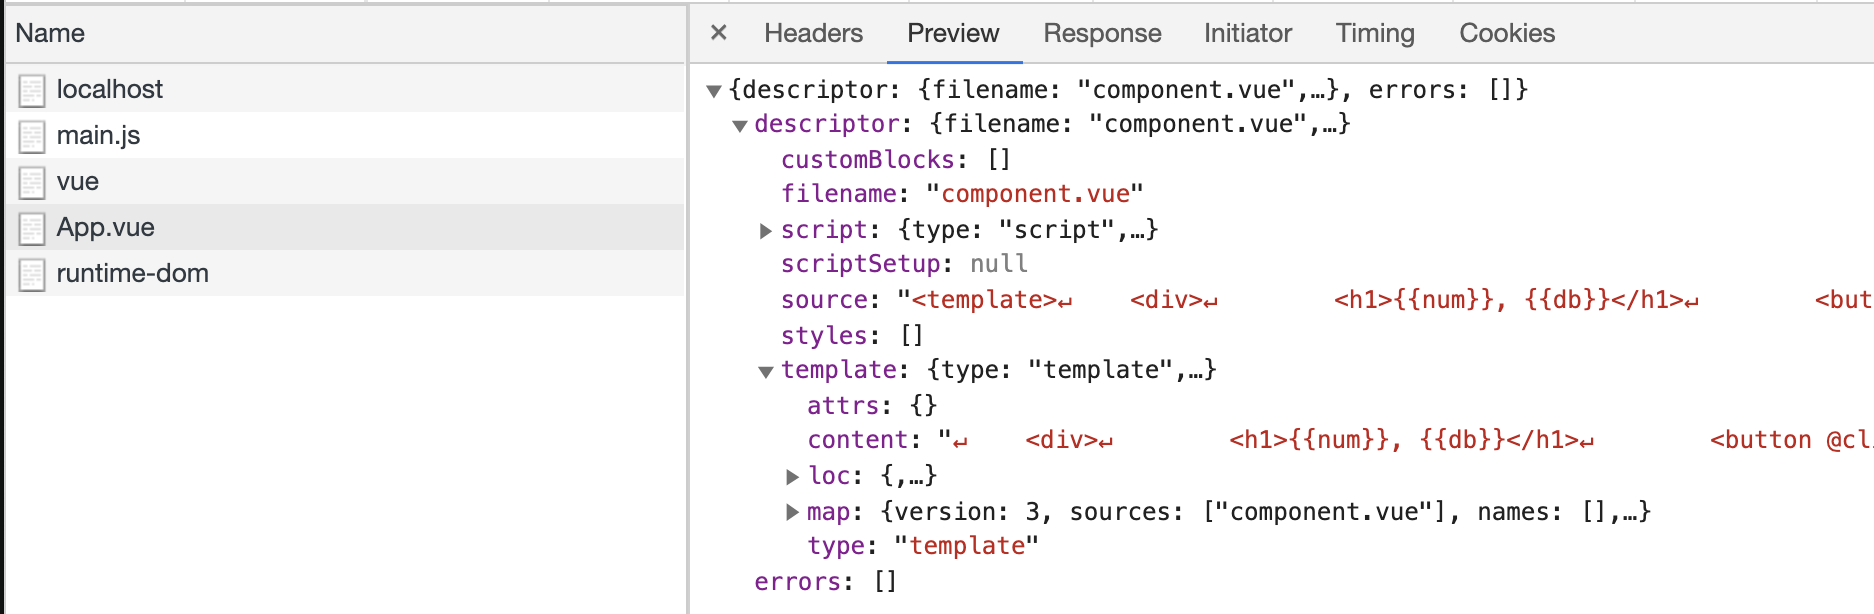Select the runtime-dom request
The width and height of the screenshot is (1874, 614).
(x=133, y=274)
